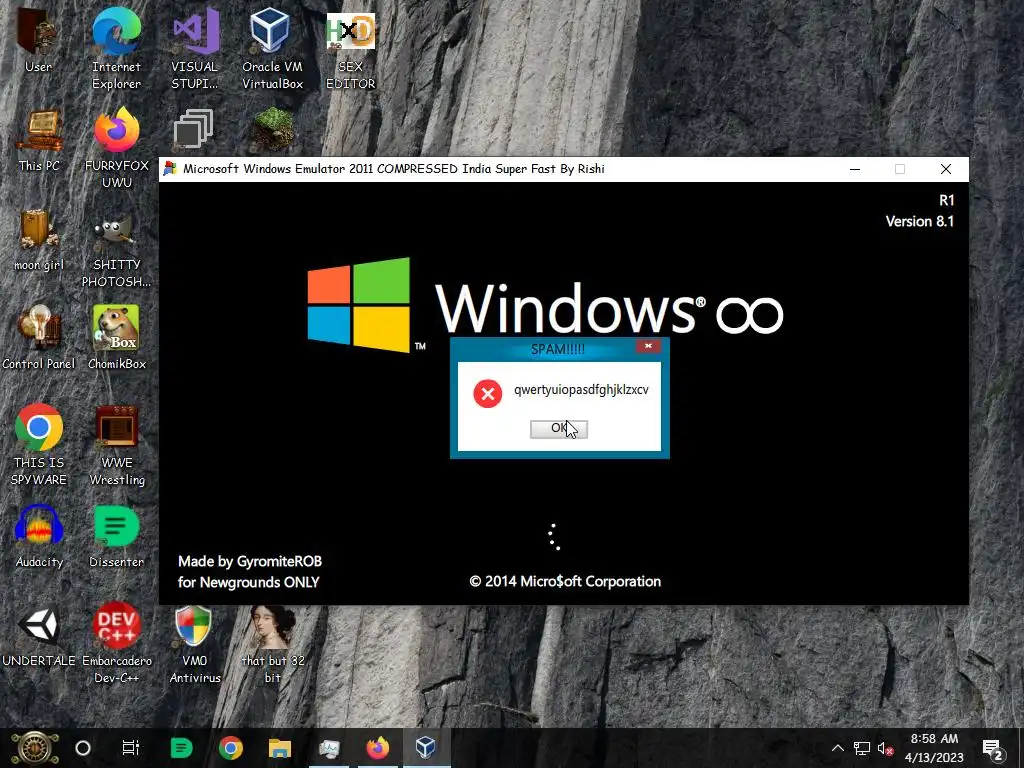Select the Audacity desktop icon
The image size is (1024, 768).
[39, 537]
